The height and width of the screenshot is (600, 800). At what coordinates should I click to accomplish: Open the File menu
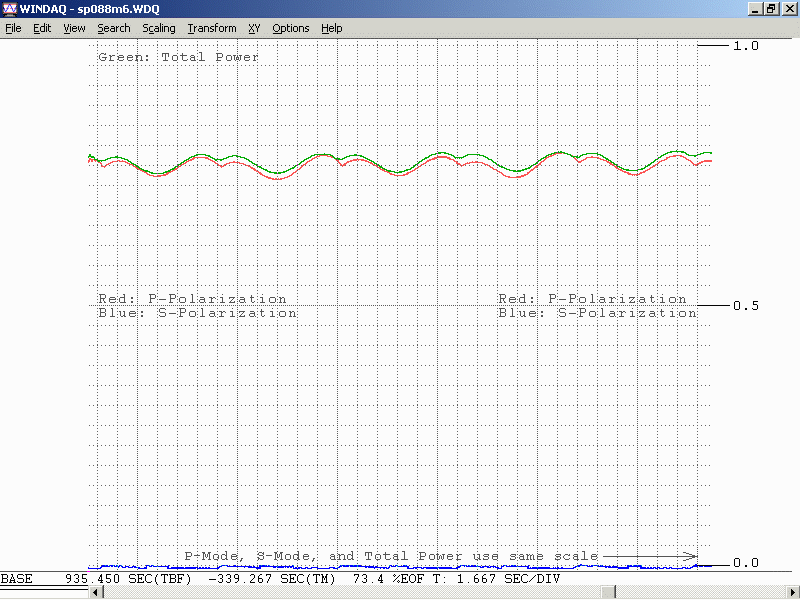click(13, 28)
